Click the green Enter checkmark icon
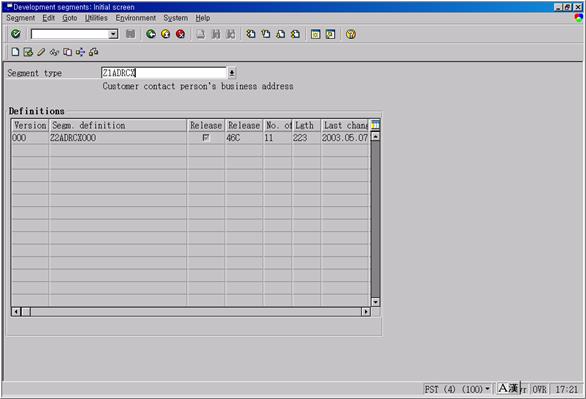The width and height of the screenshot is (586, 399). pyautogui.click(x=16, y=34)
